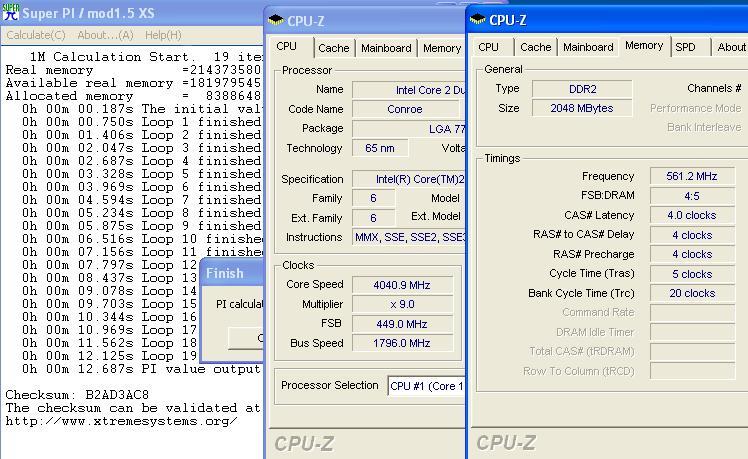
Task: Open the Cache tab in the front CPU-Z window
Action: coord(536,47)
